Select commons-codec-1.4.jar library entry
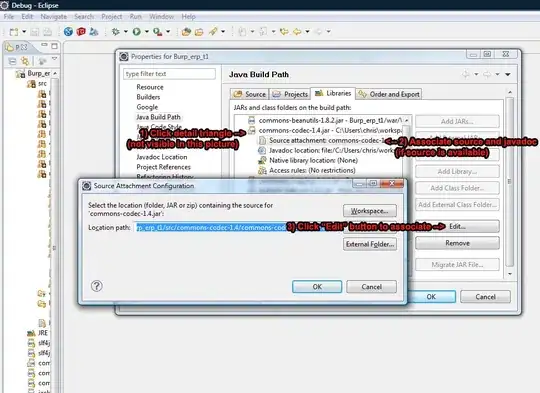 coord(325,131)
